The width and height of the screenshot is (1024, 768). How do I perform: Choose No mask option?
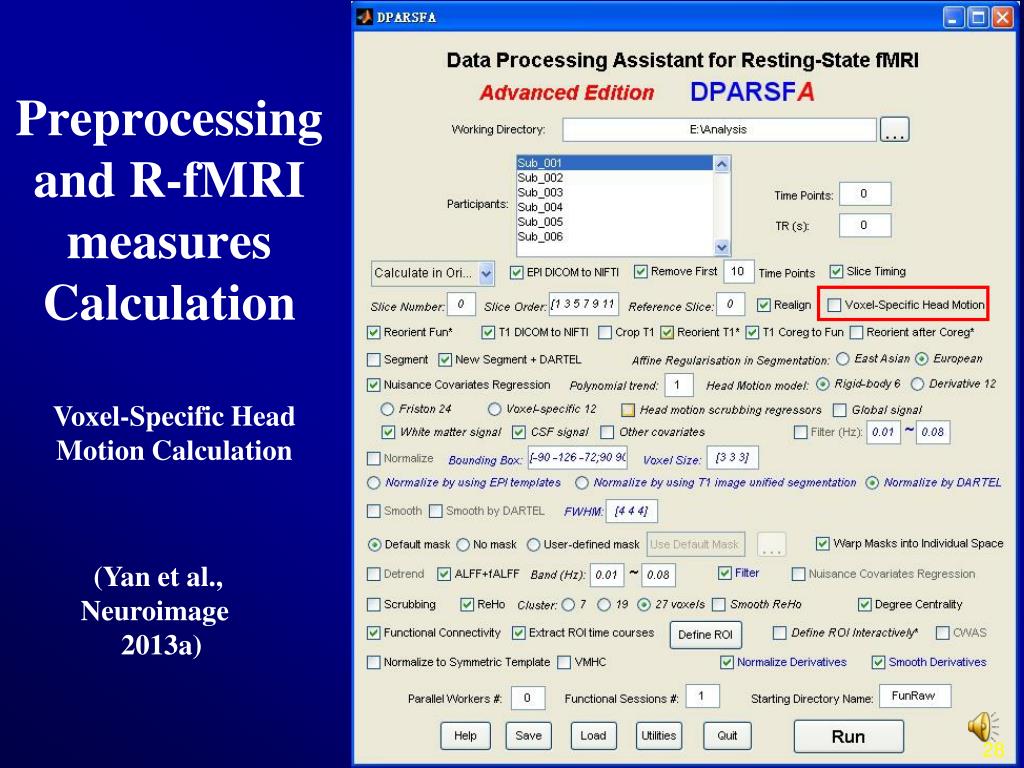click(x=463, y=545)
